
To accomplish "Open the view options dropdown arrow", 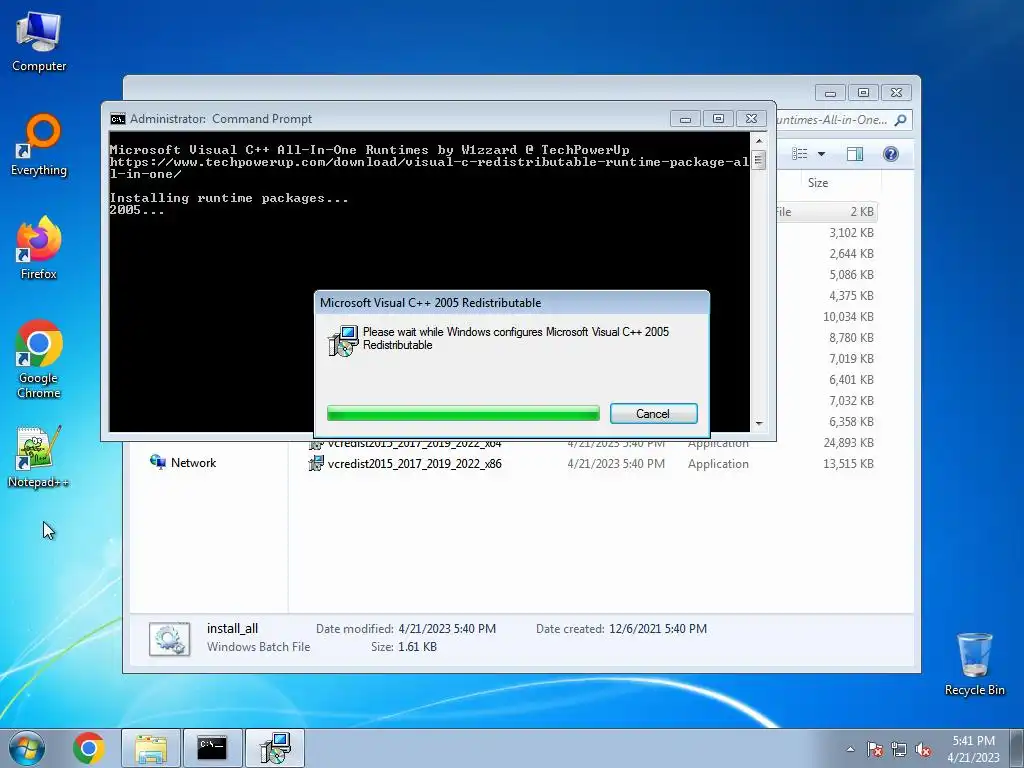I will (x=822, y=154).
